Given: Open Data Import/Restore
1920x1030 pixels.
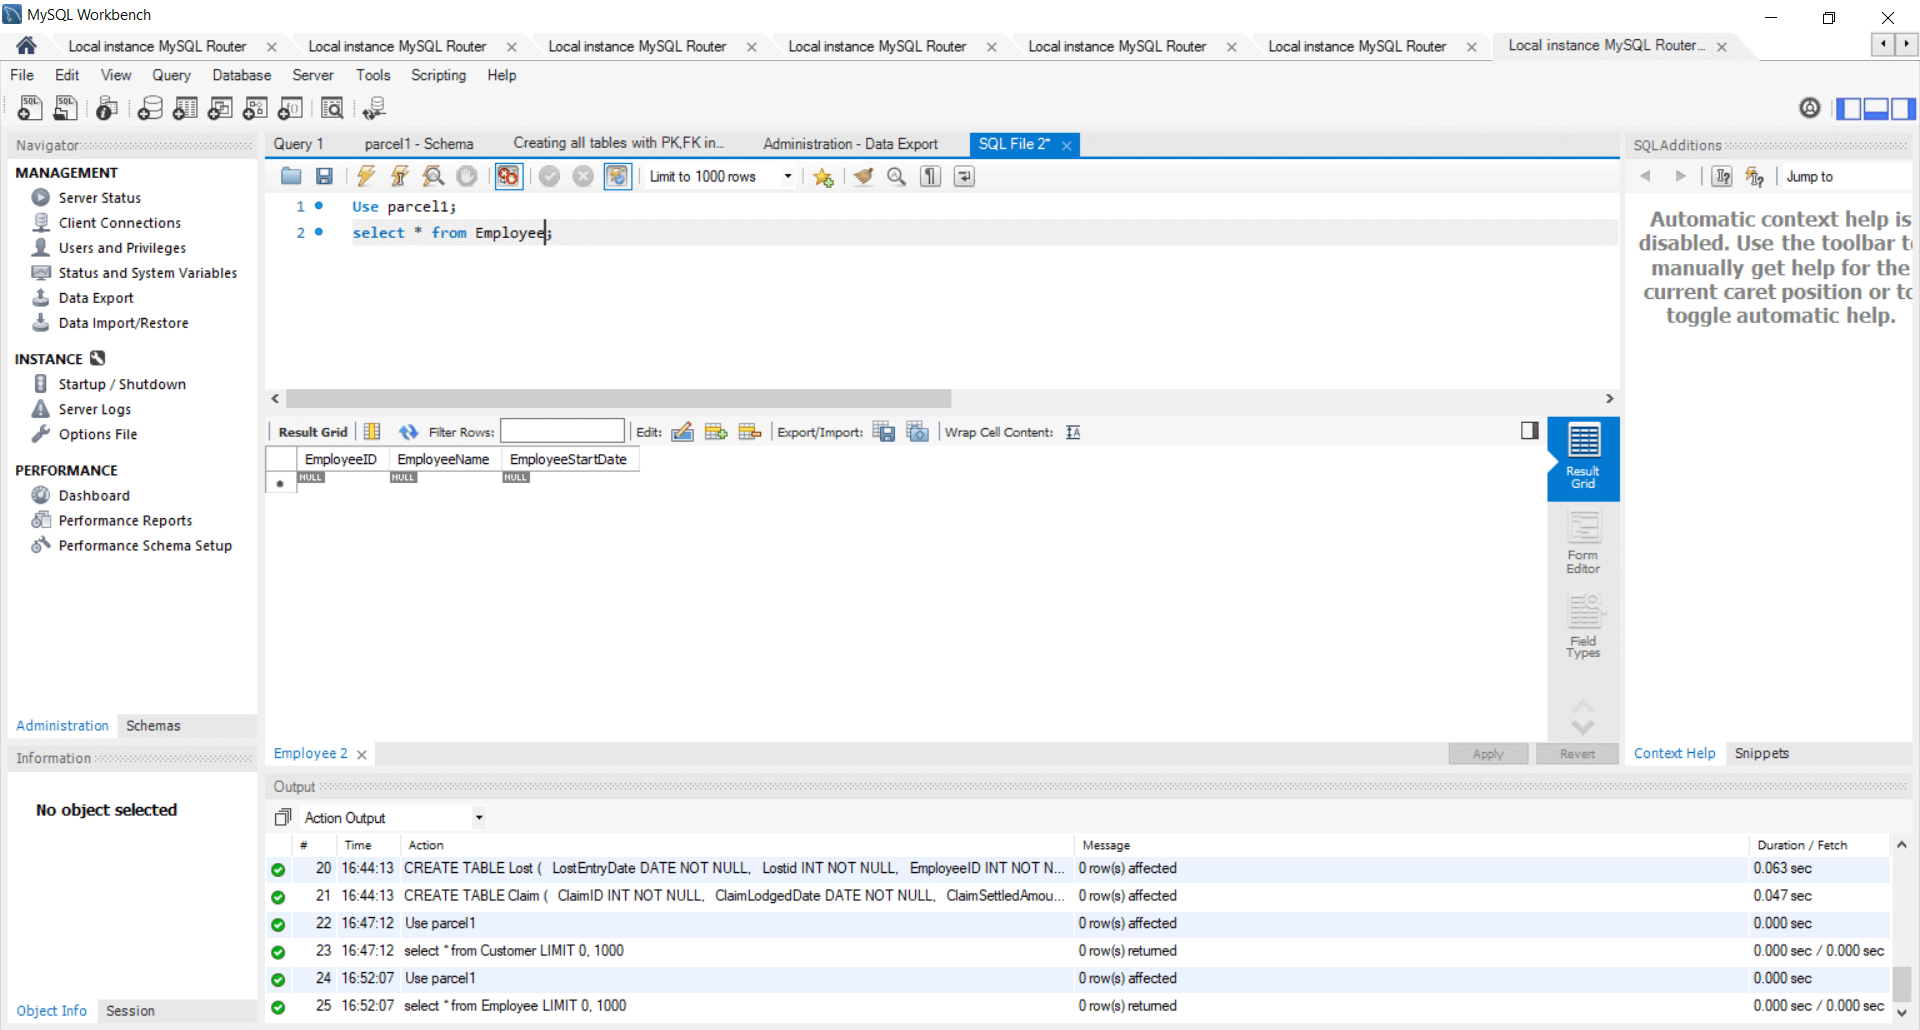Looking at the screenshot, I should pos(123,323).
